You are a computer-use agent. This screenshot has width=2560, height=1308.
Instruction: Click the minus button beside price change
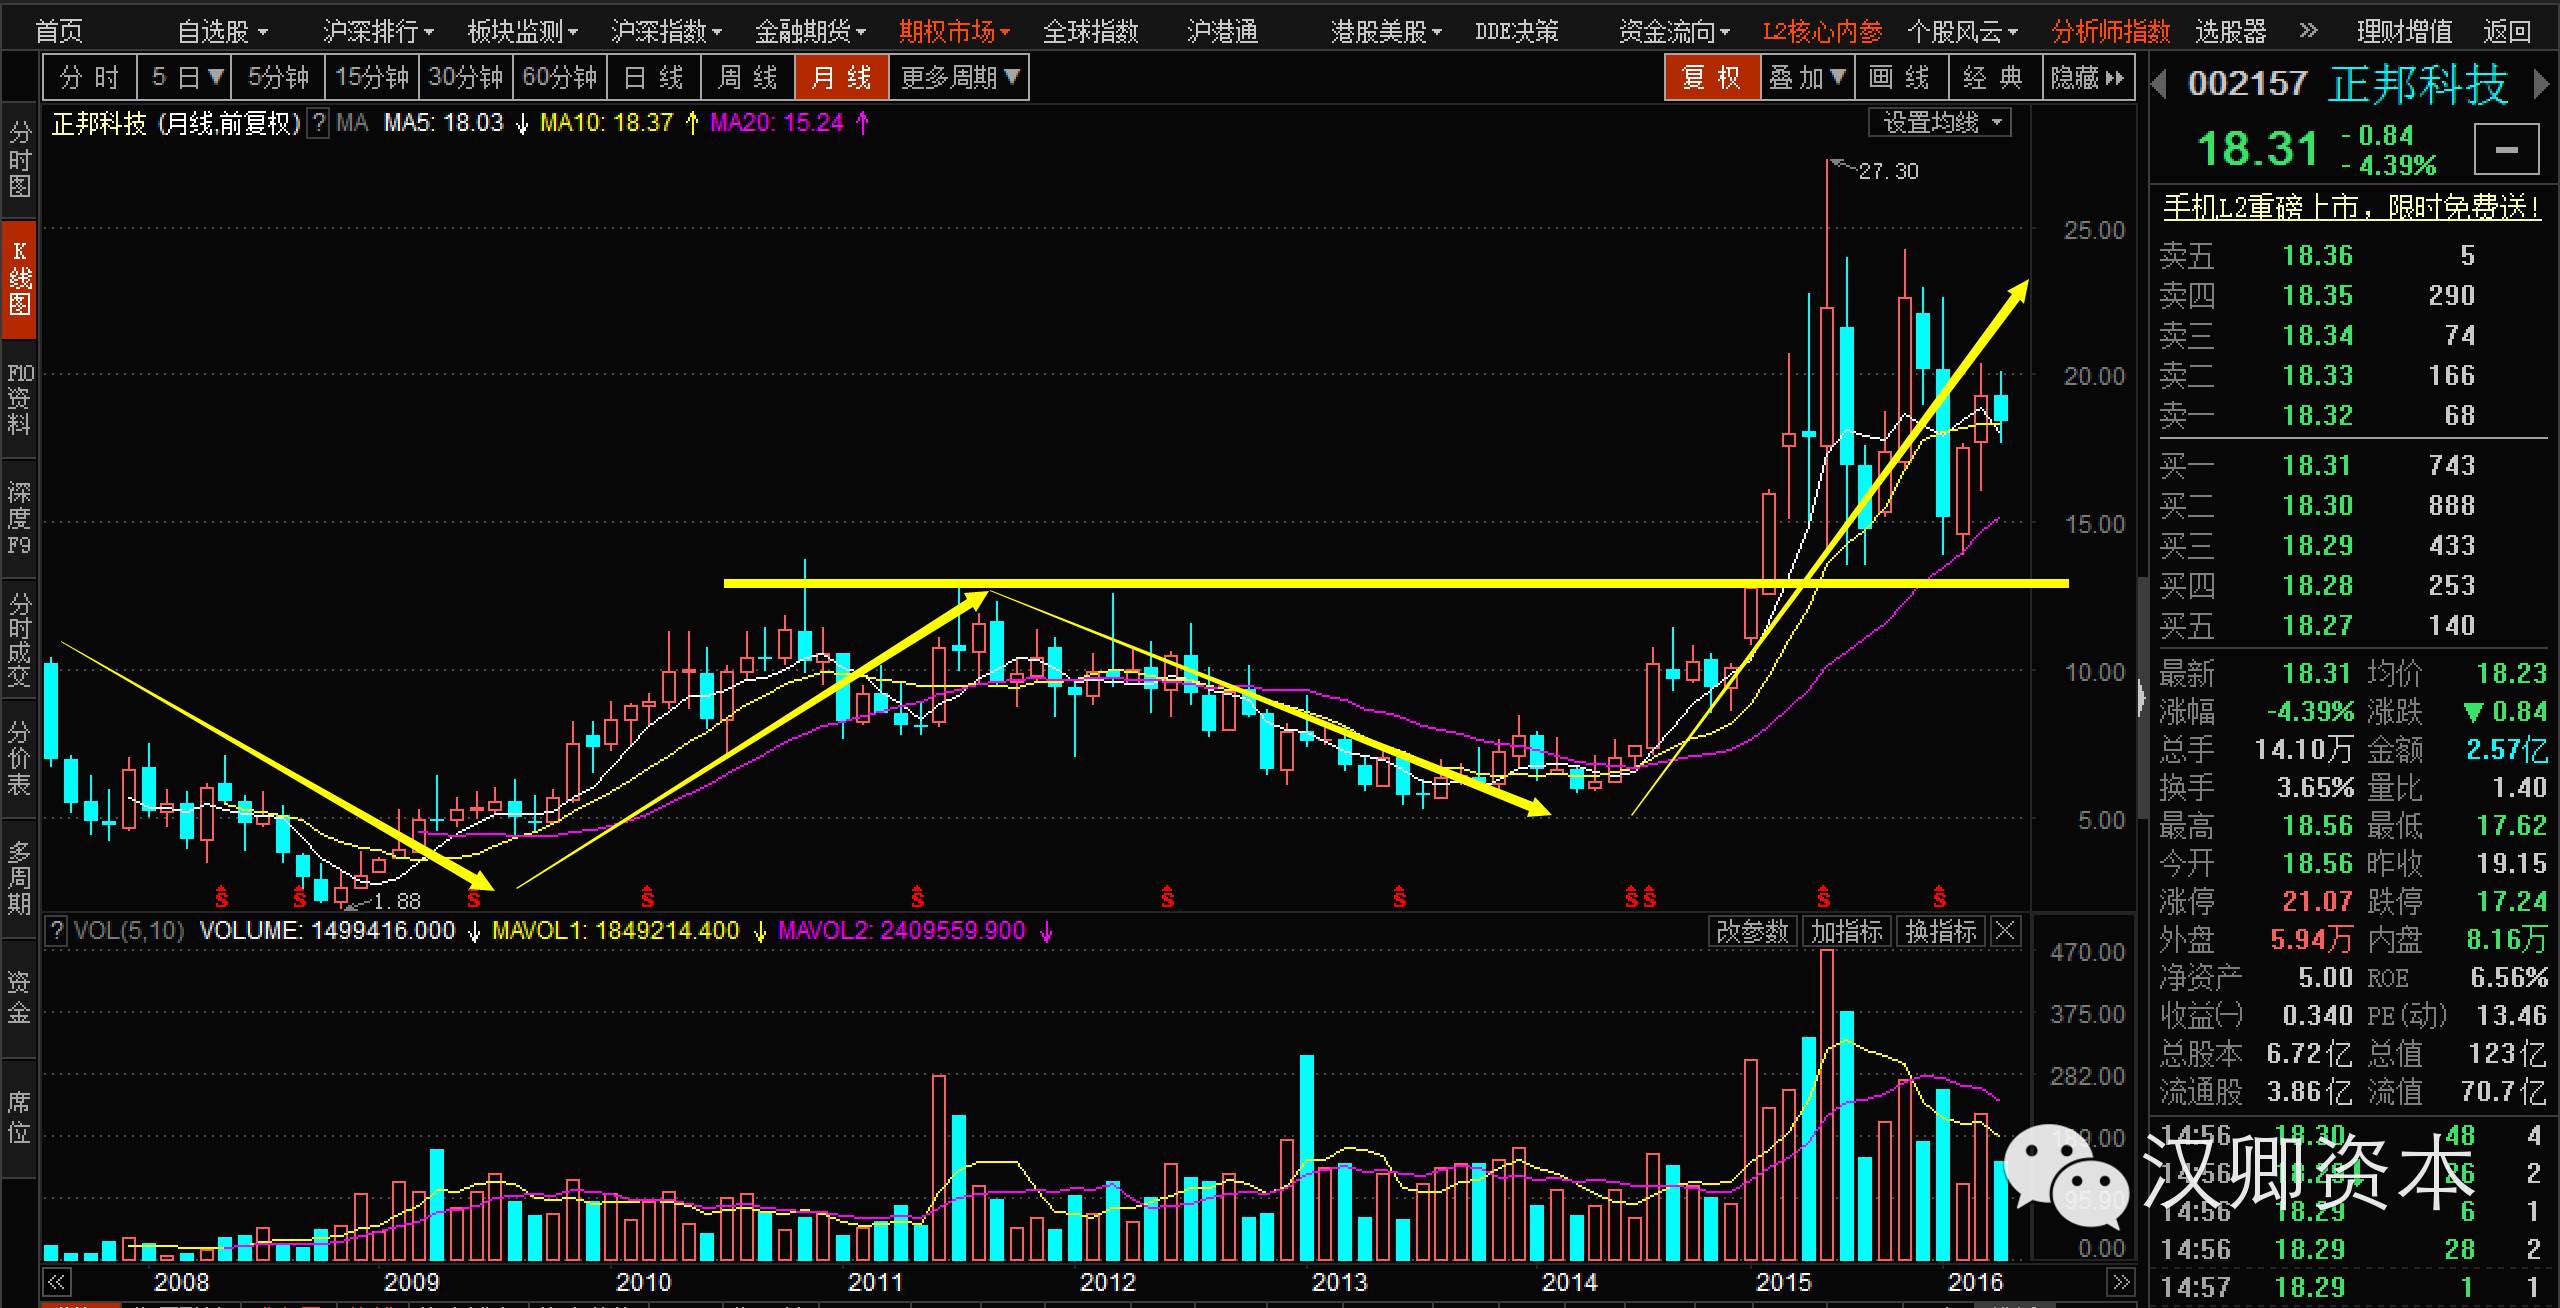tap(2506, 151)
